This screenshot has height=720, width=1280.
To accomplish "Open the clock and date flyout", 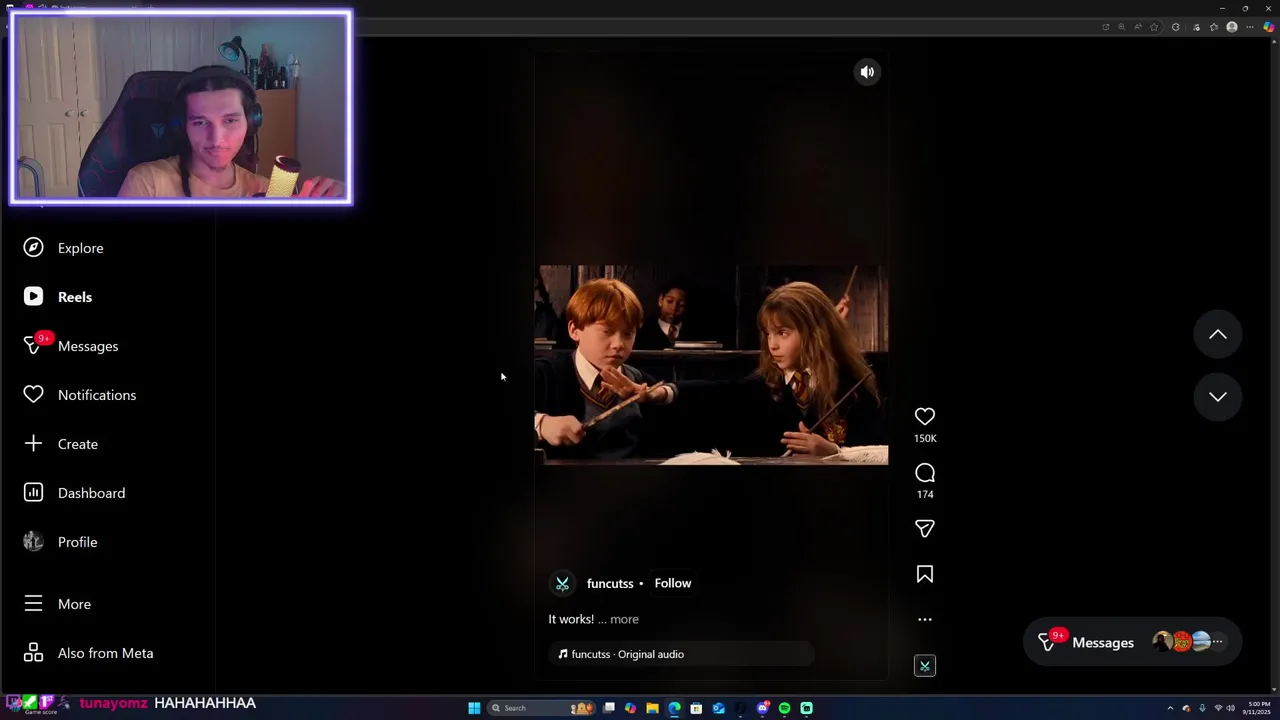I will pos(1258,708).
